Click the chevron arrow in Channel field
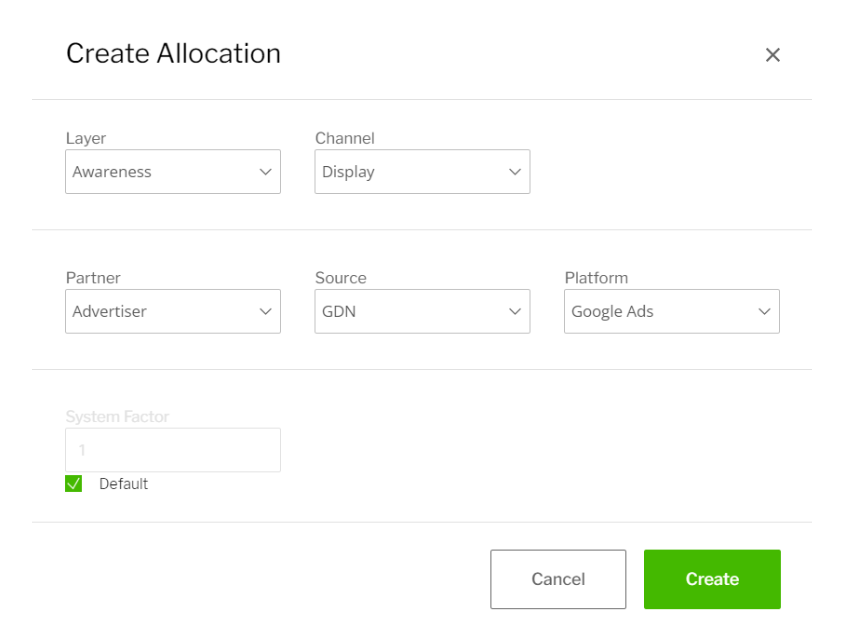The image size is (841, 642). [x=515, y=172]
